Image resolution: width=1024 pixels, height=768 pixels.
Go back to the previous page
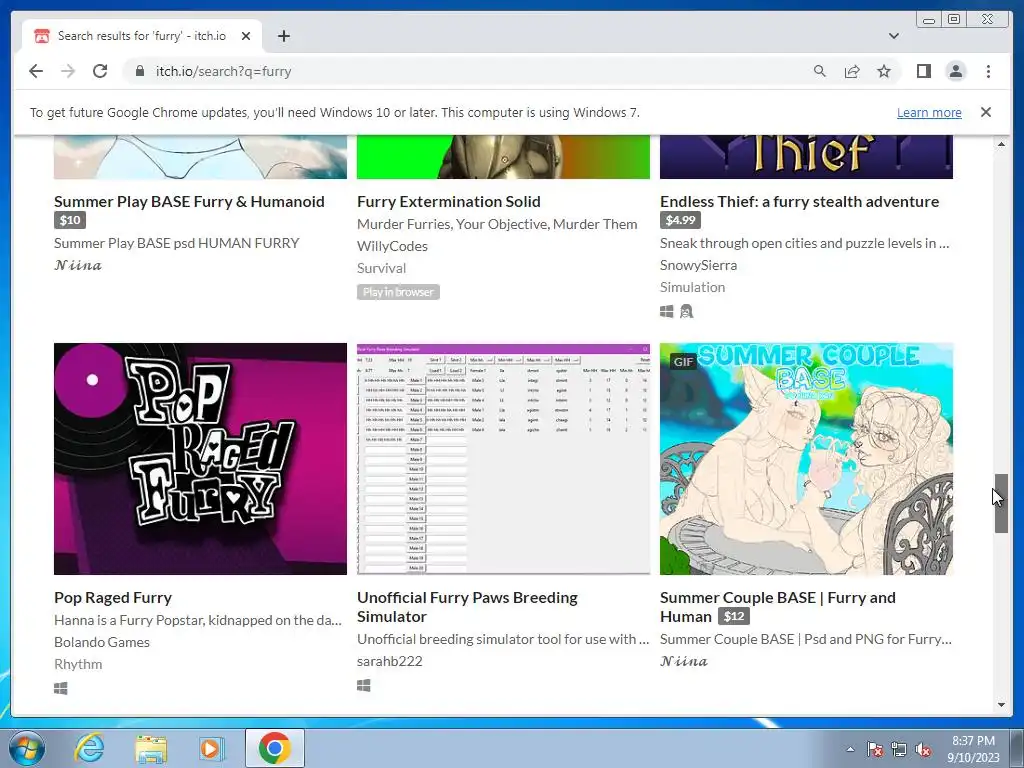click(36, 71)
